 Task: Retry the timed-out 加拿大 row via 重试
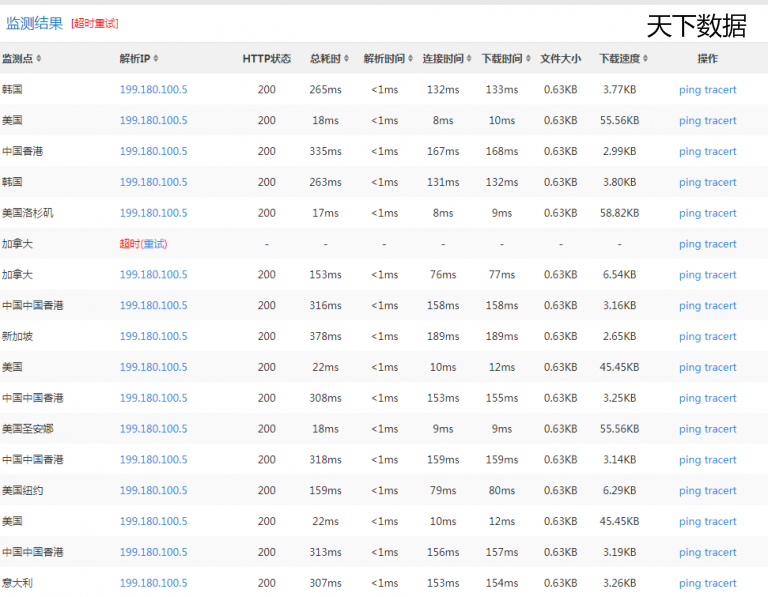[154, 244]
